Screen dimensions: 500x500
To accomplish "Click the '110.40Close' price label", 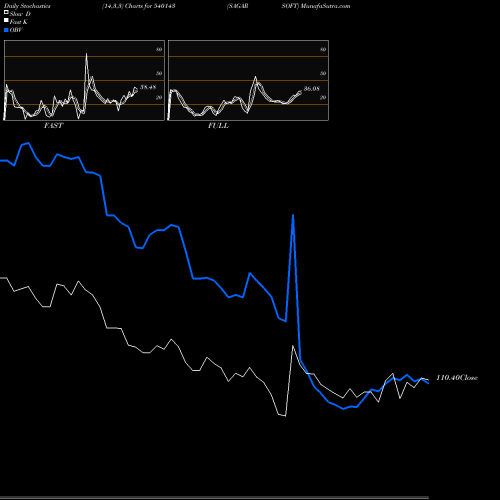I will pos(457,378).
